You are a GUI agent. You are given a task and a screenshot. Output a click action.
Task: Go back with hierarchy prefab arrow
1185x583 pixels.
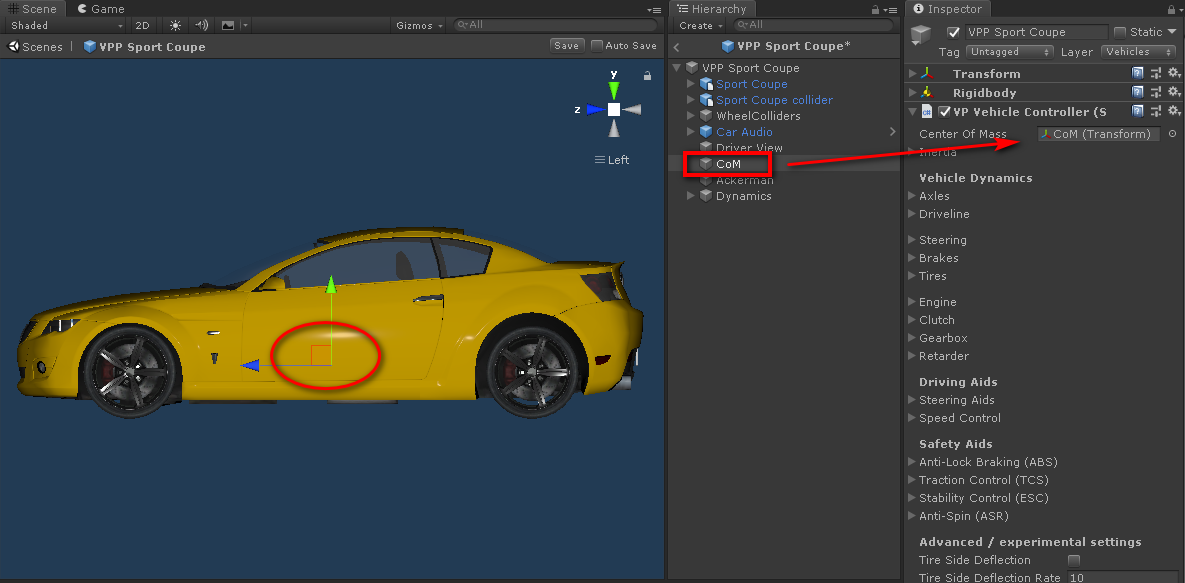click(x=677, y=47)
